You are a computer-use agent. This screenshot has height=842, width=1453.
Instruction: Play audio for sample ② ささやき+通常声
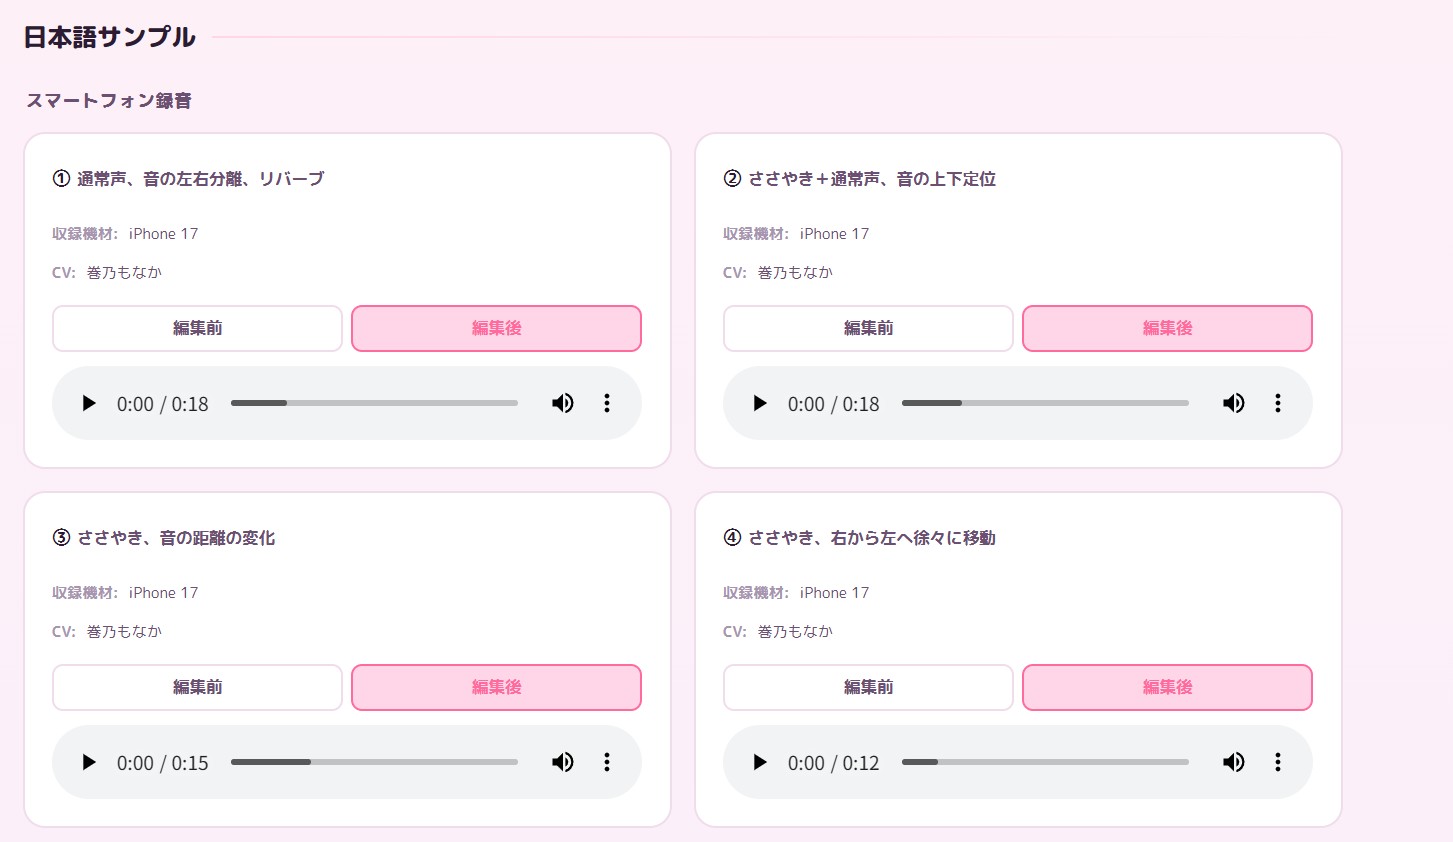[760, 403]
